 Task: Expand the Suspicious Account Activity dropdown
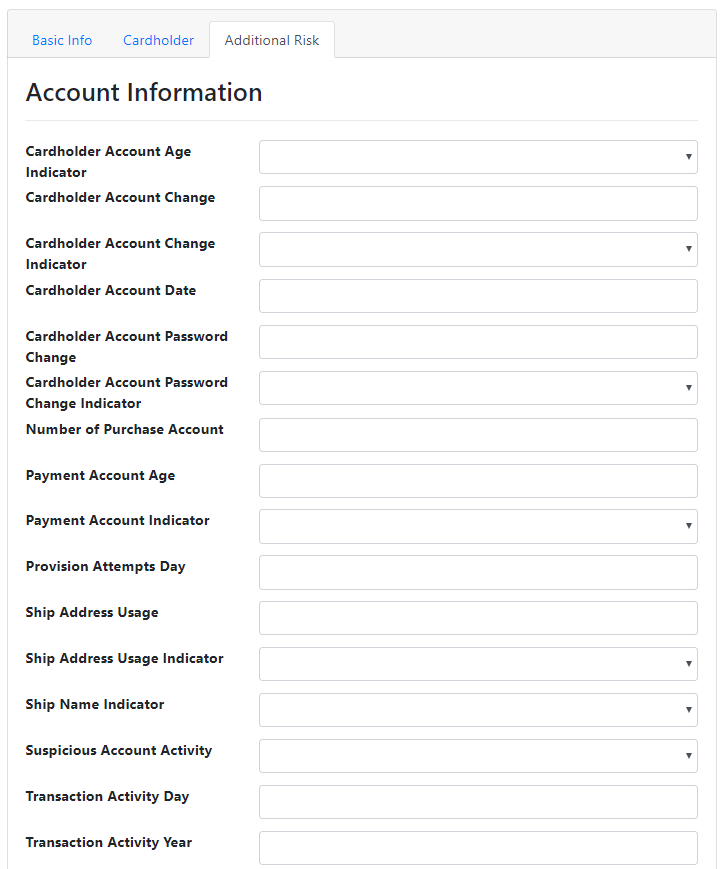pos(478,756)
